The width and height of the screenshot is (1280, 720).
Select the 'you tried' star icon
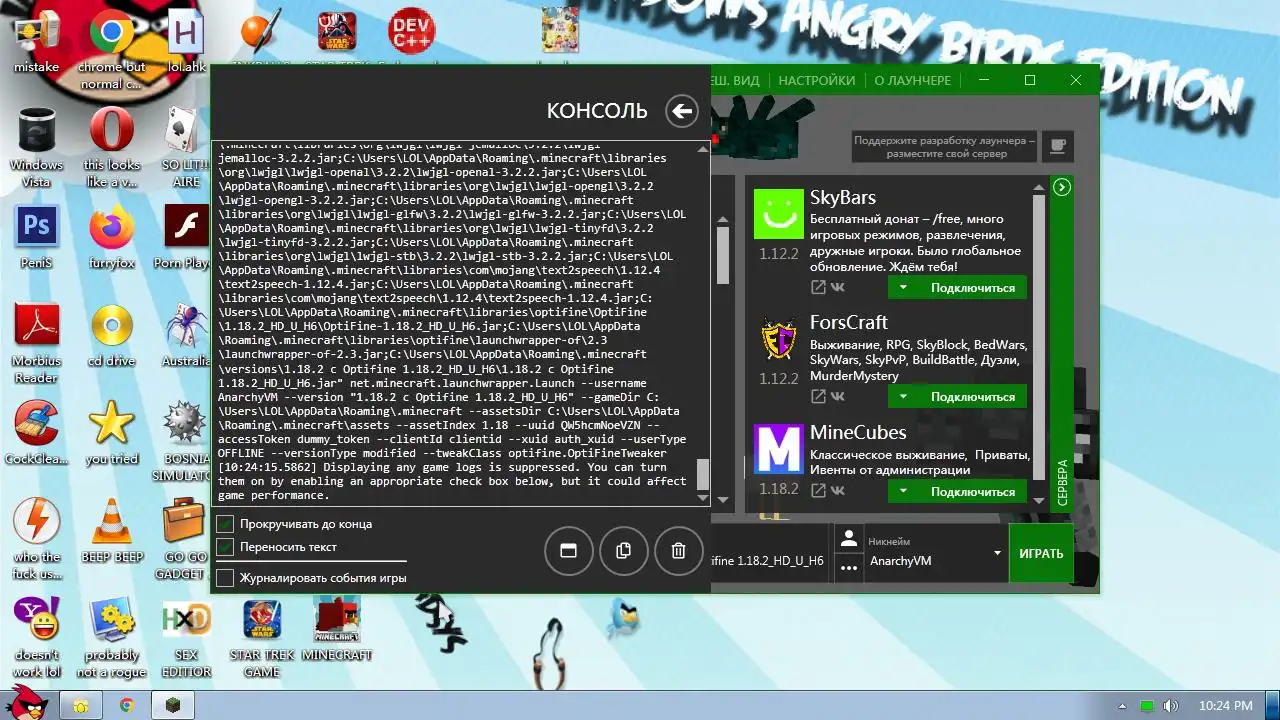[x=112, y=433]
